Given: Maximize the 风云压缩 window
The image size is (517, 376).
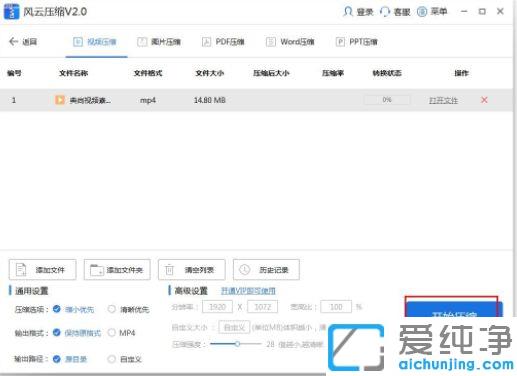Looking at the screenshot, I should [482, 11].
